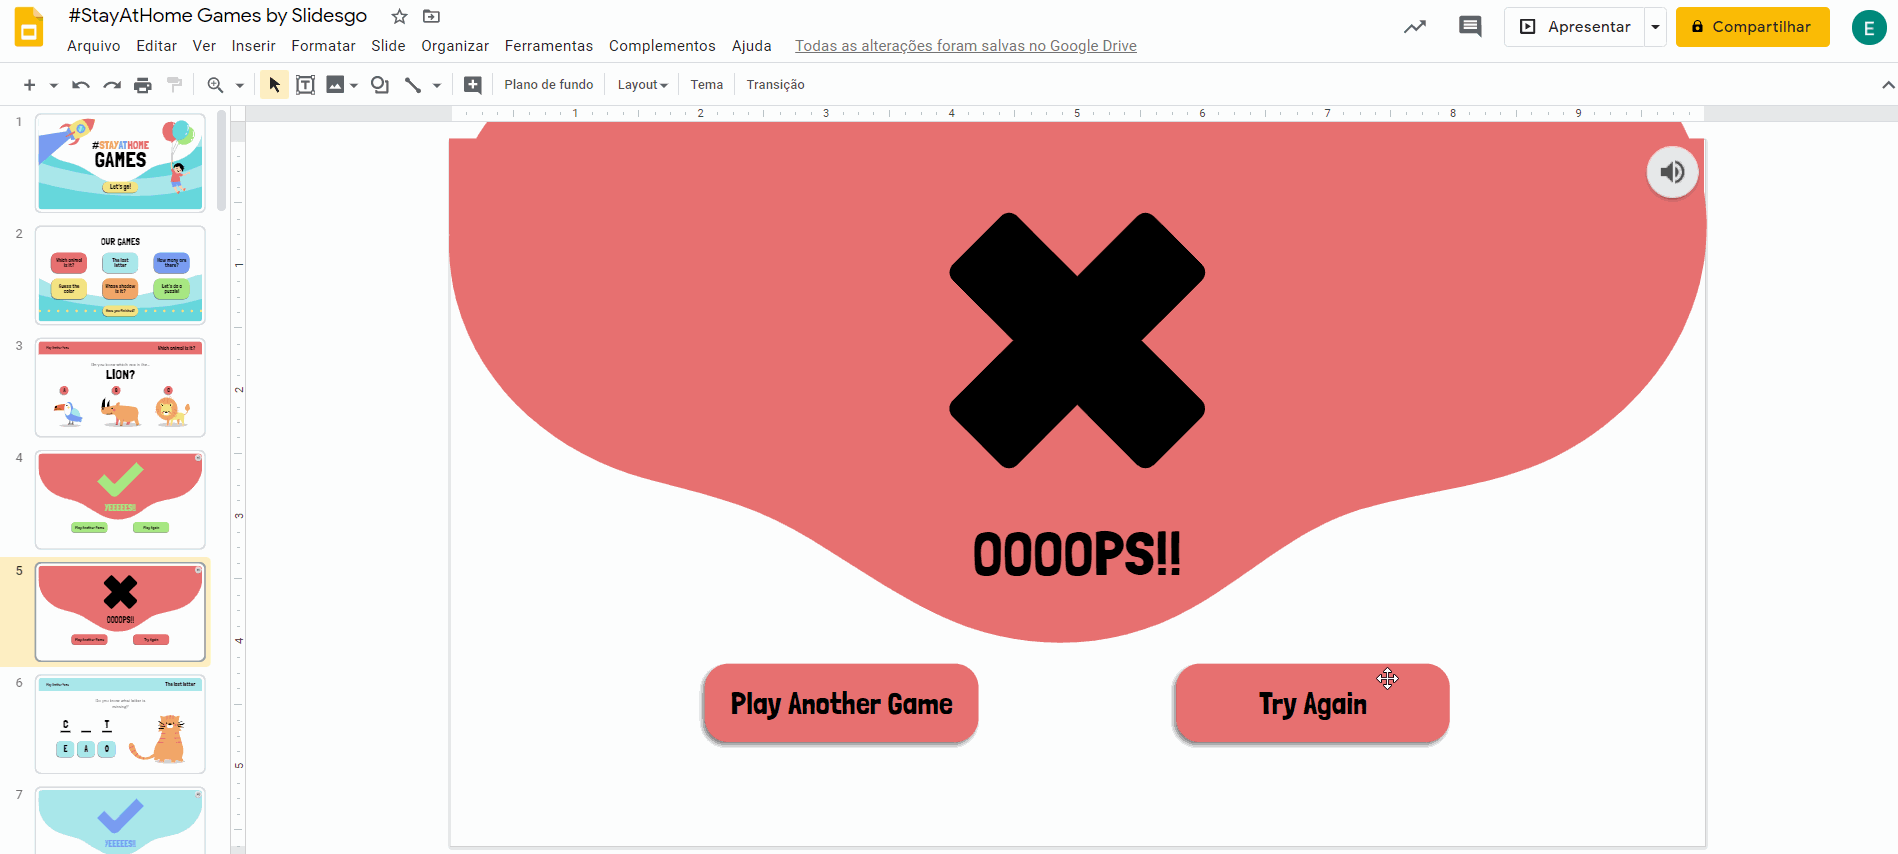Open comment history icon
Image resolution: width=1898 pixels, height=854 pixels.
point(1470,27)
